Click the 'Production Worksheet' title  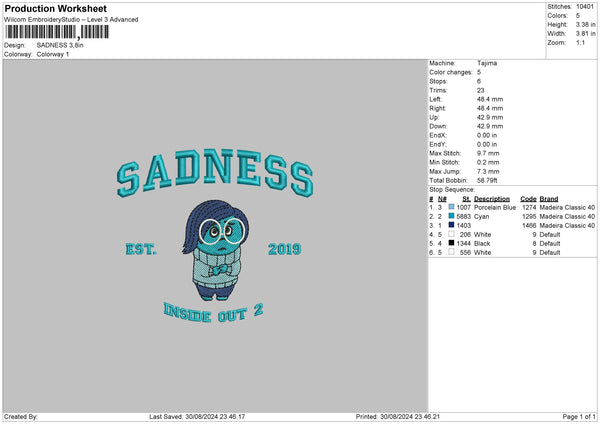55,8
